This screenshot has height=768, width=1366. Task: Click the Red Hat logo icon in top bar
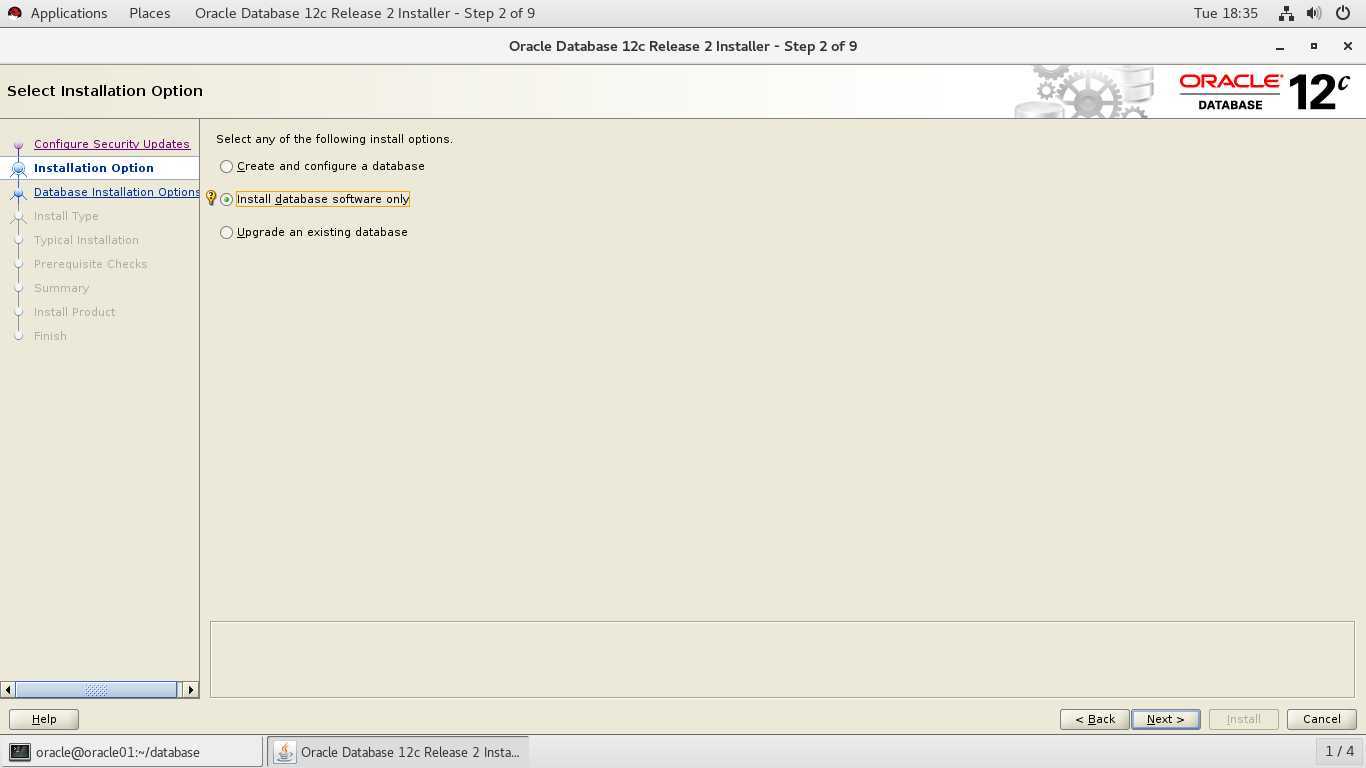pos(14,13)
